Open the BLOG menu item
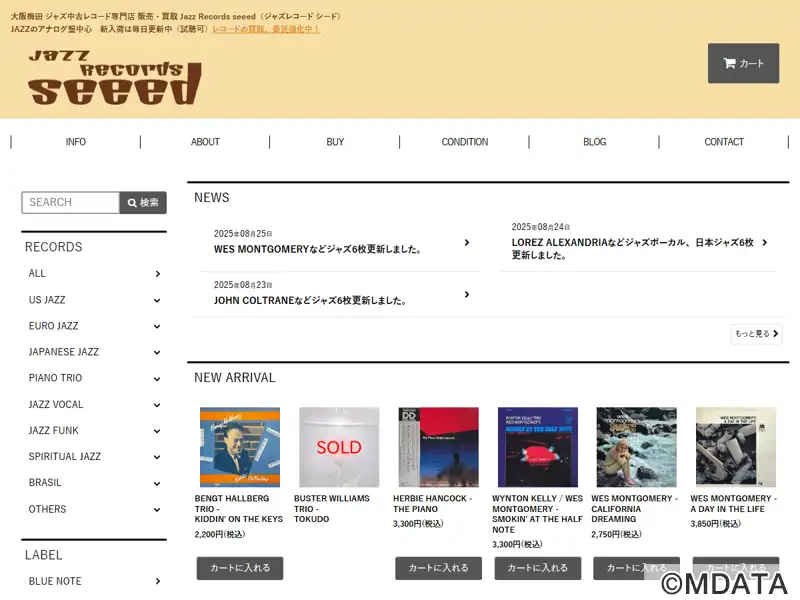The height and width of the screenshot is (600, 800). [x=594, y=142]
